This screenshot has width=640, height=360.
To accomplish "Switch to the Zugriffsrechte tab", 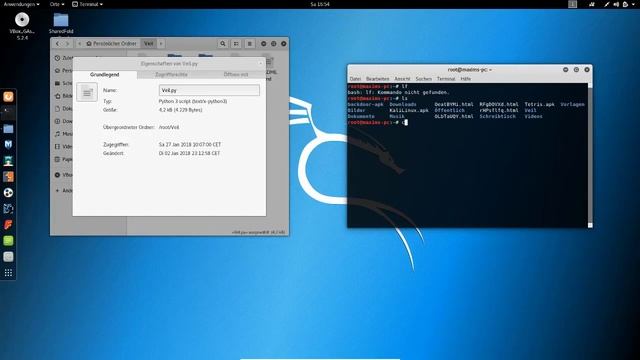I will (x=171, y=75).
